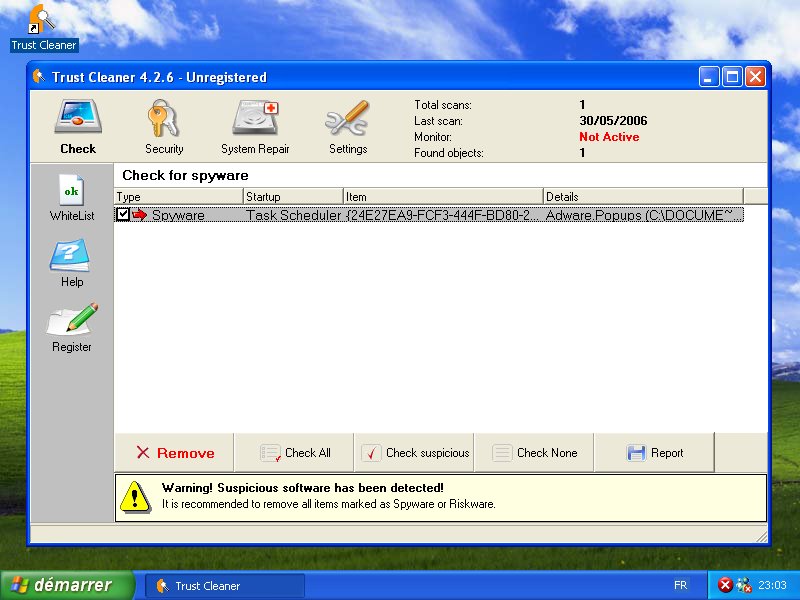Click the network tray icon beside clock
800x600 pixels.
pyautogui.click(x=744, y=585)
